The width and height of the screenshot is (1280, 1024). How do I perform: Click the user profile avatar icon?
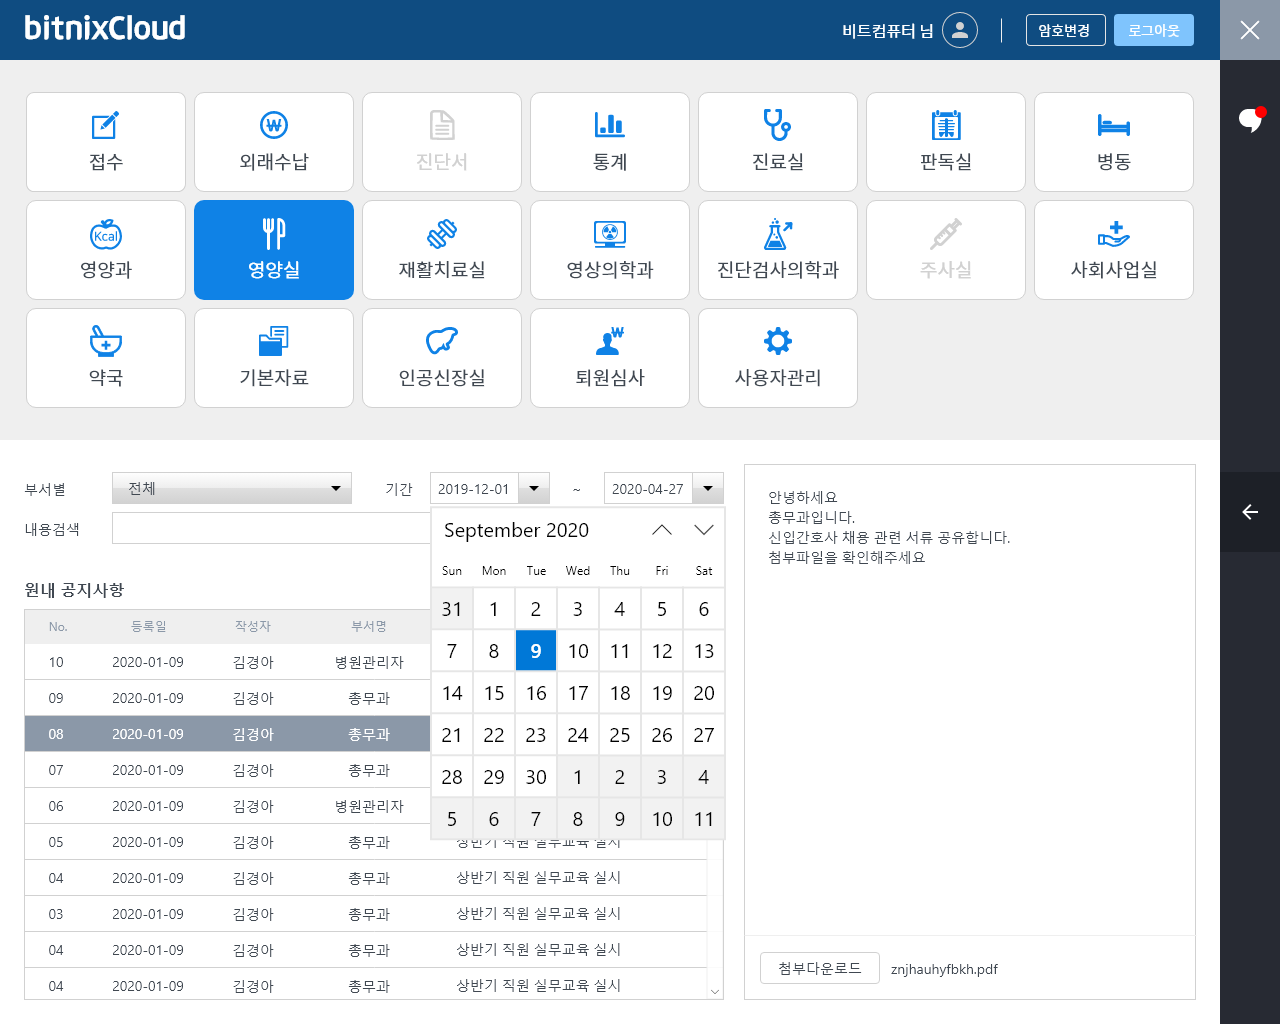pos(960,30)
